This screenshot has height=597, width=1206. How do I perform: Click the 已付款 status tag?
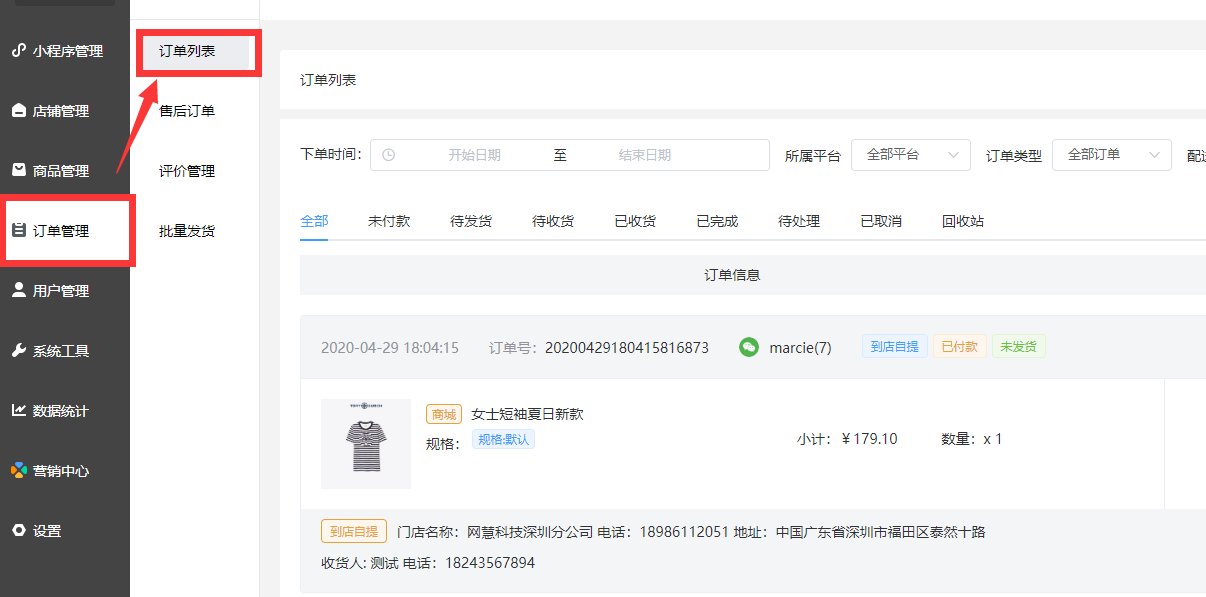coord(960,347)
